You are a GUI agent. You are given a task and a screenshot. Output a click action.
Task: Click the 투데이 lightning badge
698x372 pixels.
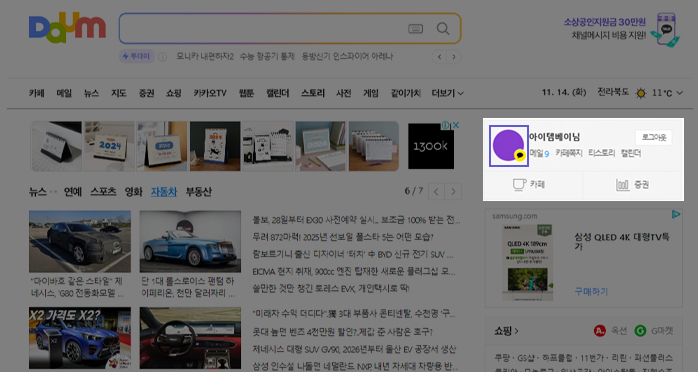coord(137,57)
